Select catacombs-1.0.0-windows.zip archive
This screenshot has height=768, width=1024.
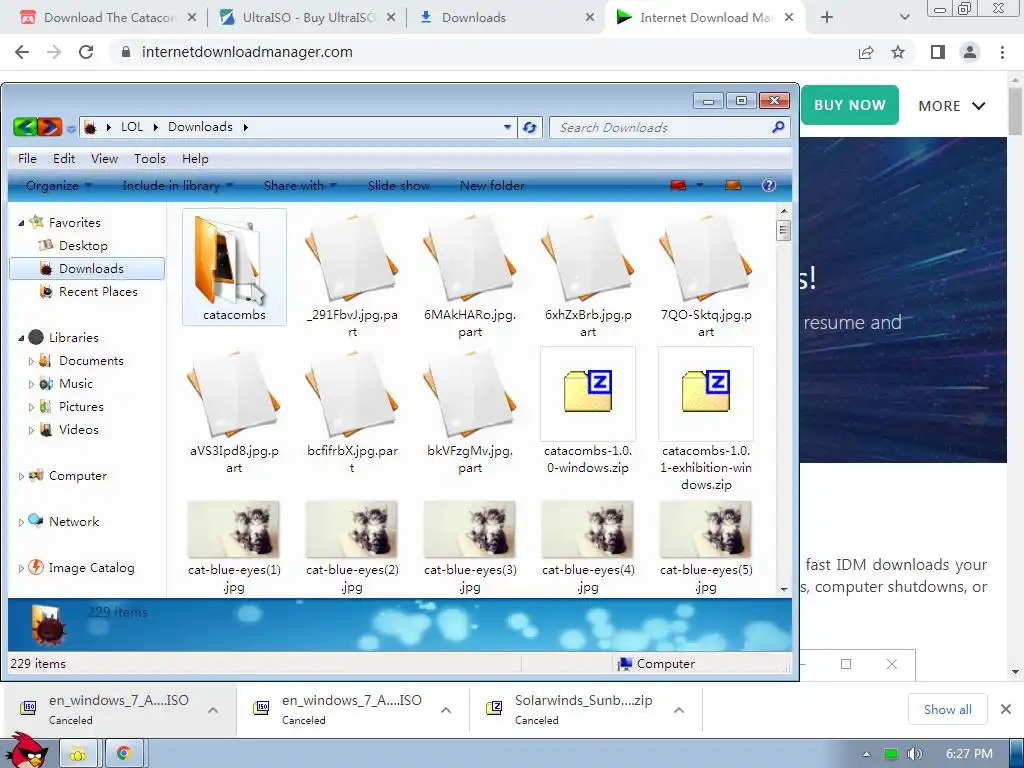click(x=588, y=410)
